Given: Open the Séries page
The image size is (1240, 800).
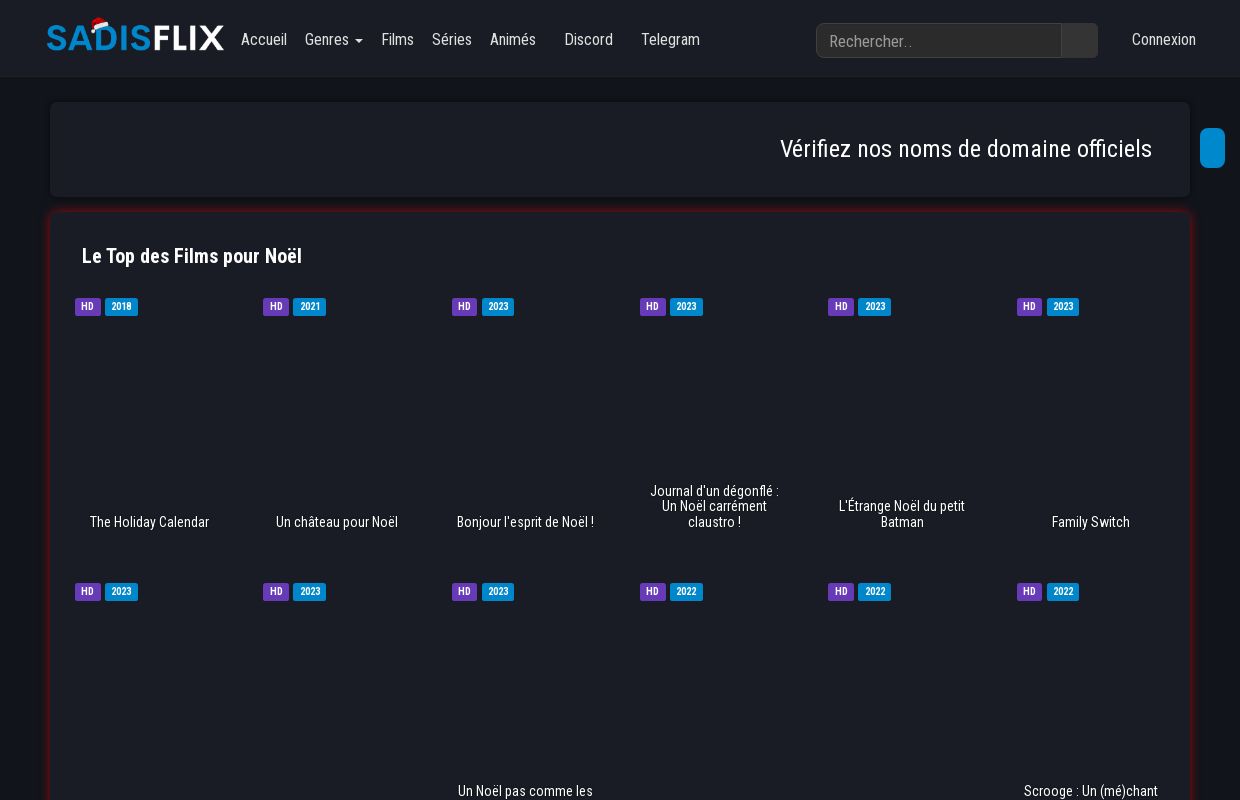Looking at the screenshot, I should click(452, 40).
